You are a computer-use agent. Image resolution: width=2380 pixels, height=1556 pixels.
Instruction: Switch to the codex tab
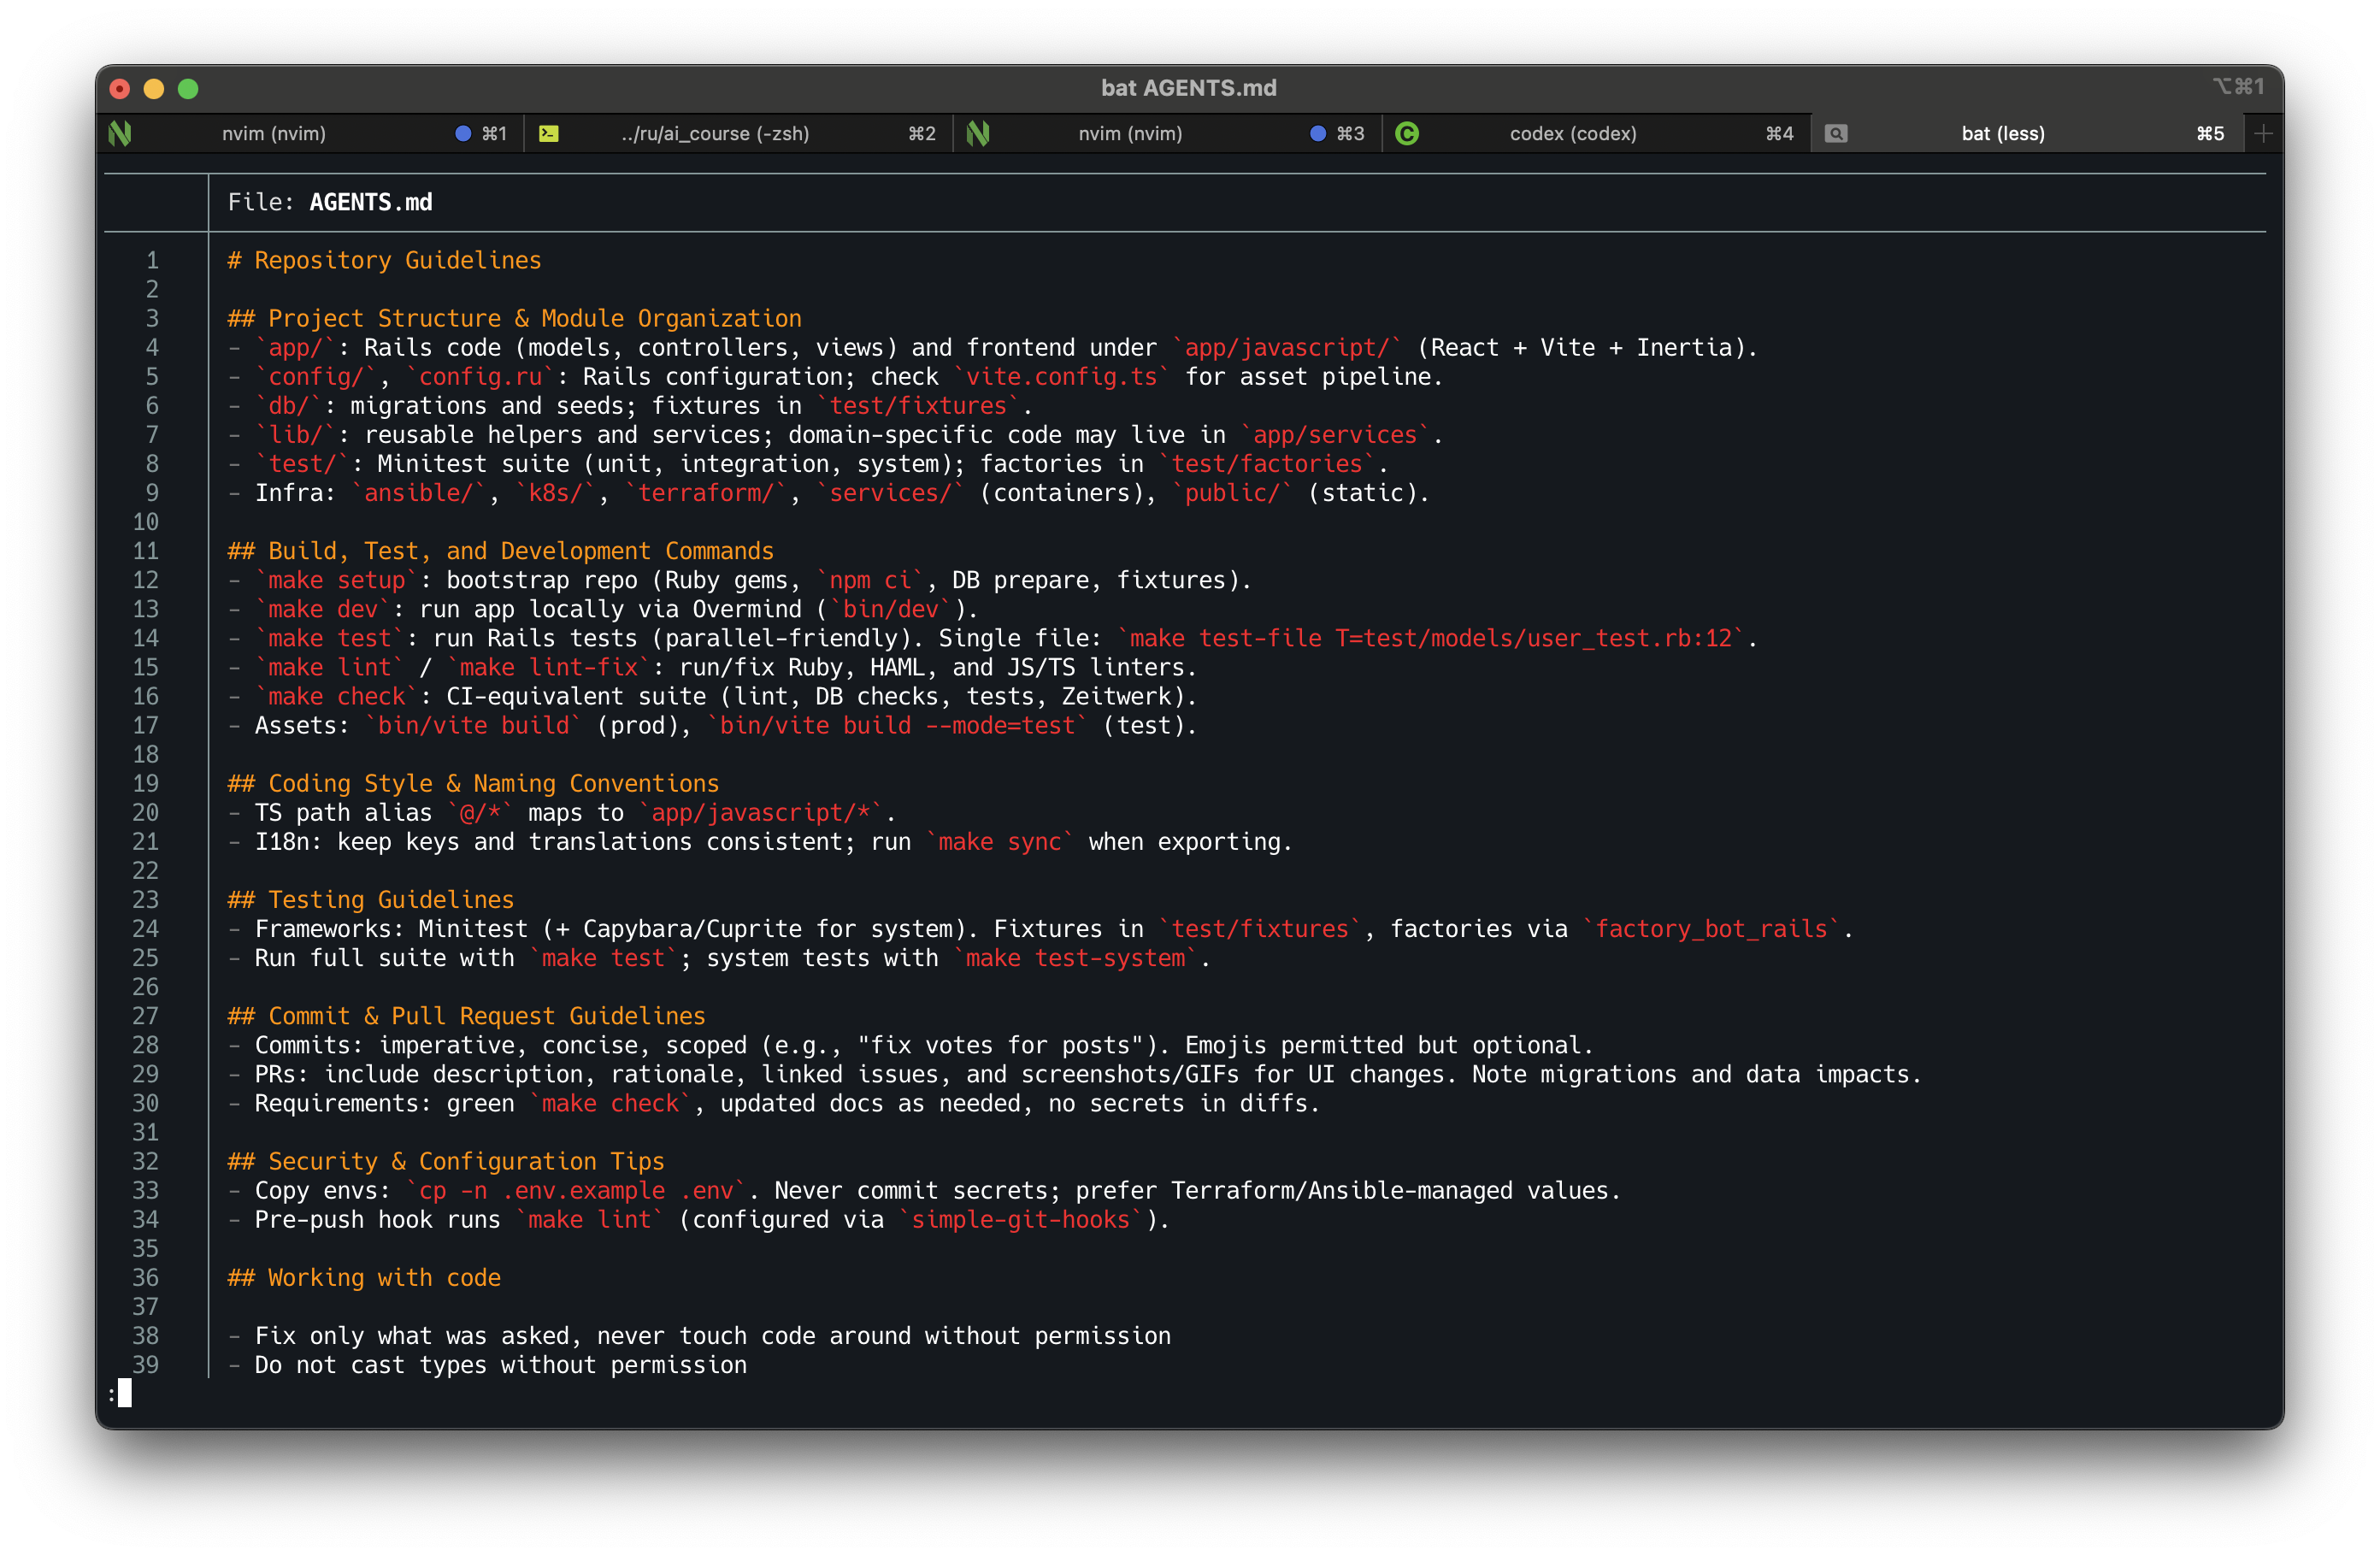pos(1572,133)
